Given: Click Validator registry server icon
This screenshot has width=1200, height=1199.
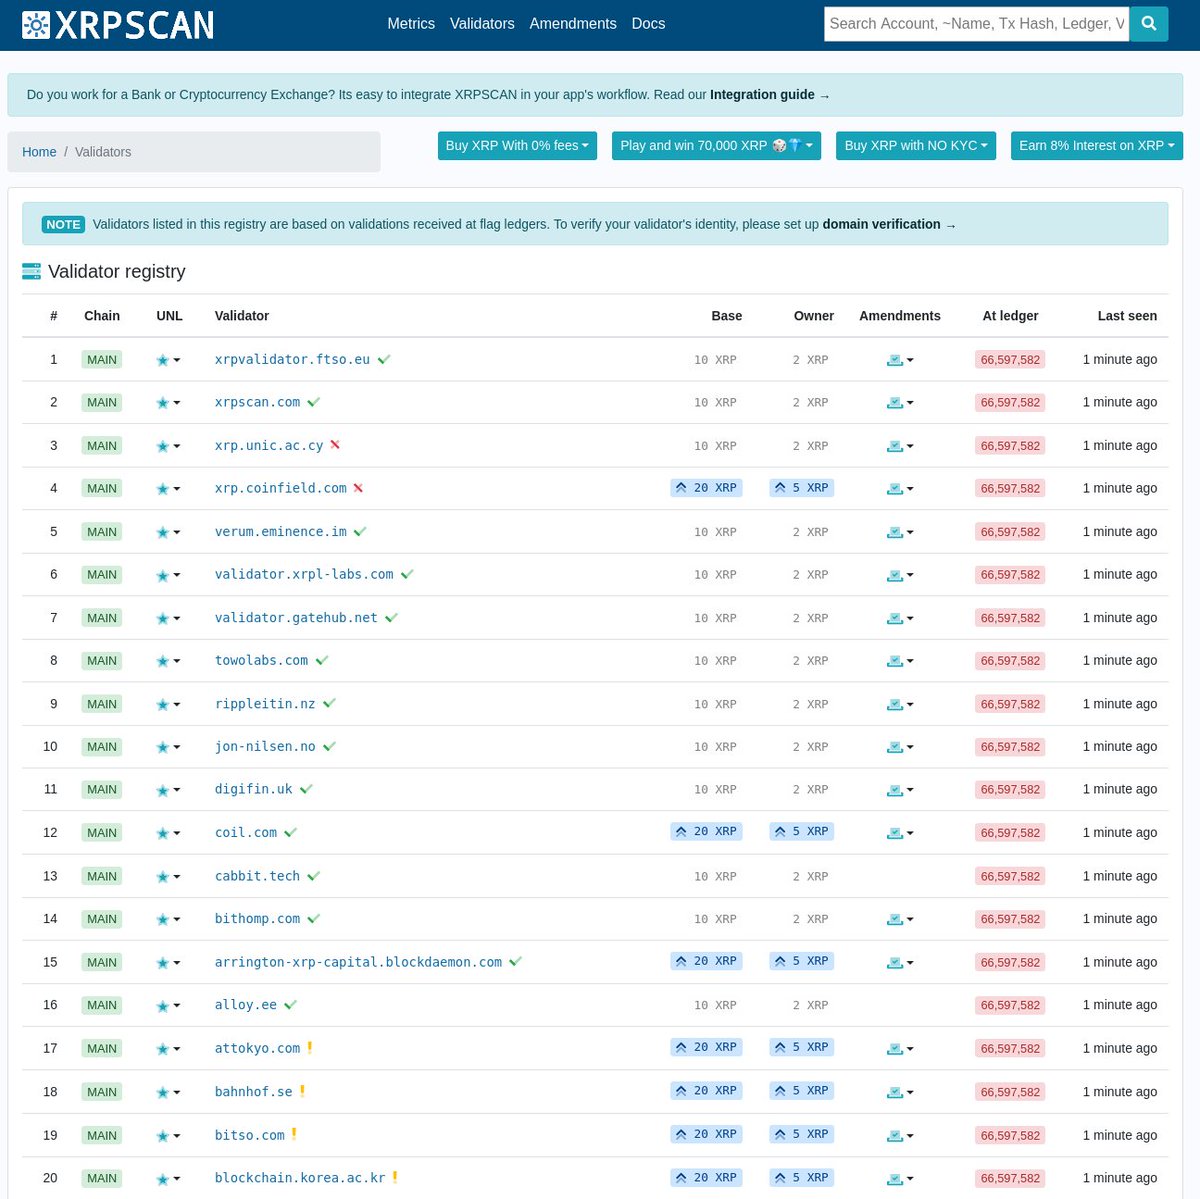Looking at the screenshot, I should coord(31,271).
